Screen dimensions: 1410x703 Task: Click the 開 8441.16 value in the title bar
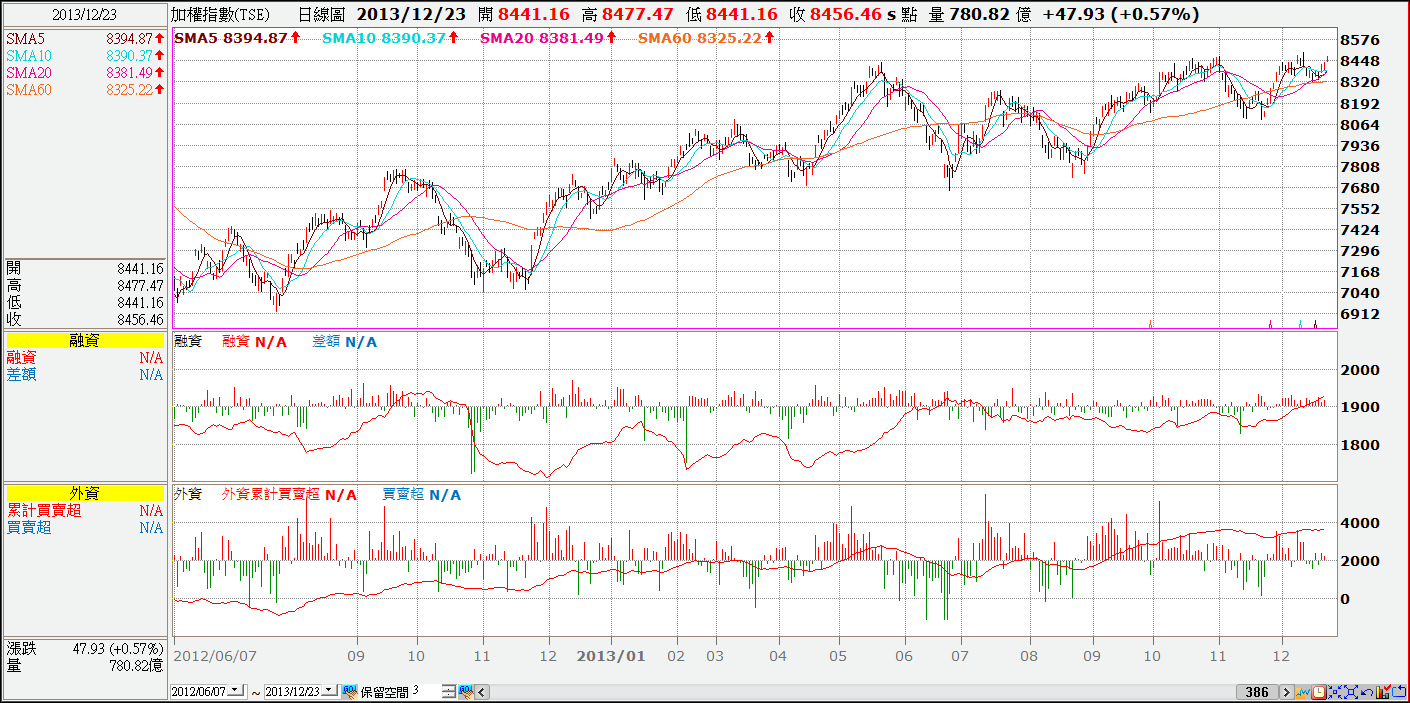point(524,15)
